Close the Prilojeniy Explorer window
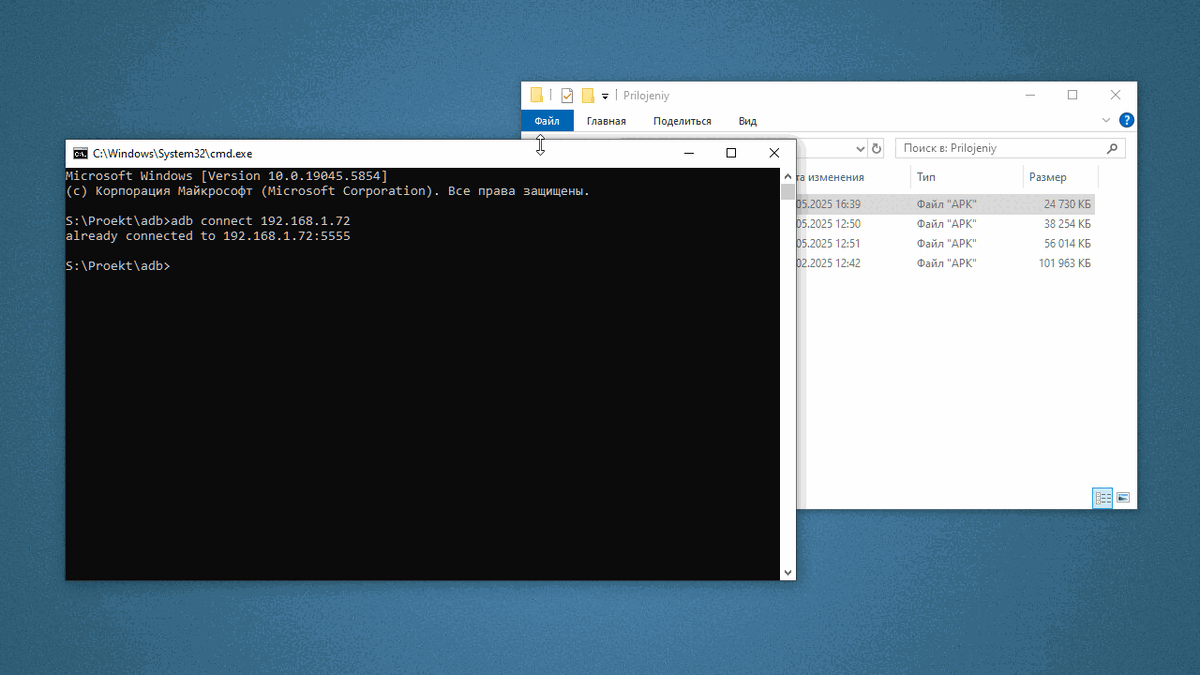Screen dimensions: 1200x675 [1115, 95]
